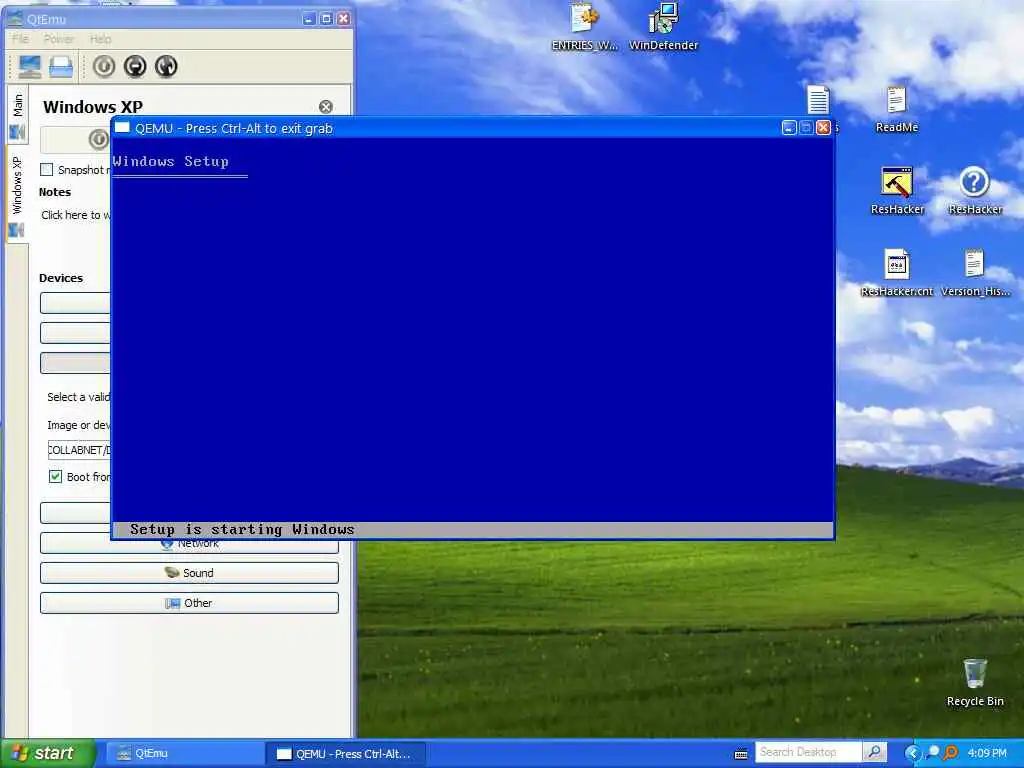Switch to the Main vertical tab
1024x768 pixels.
coord(18,116)
